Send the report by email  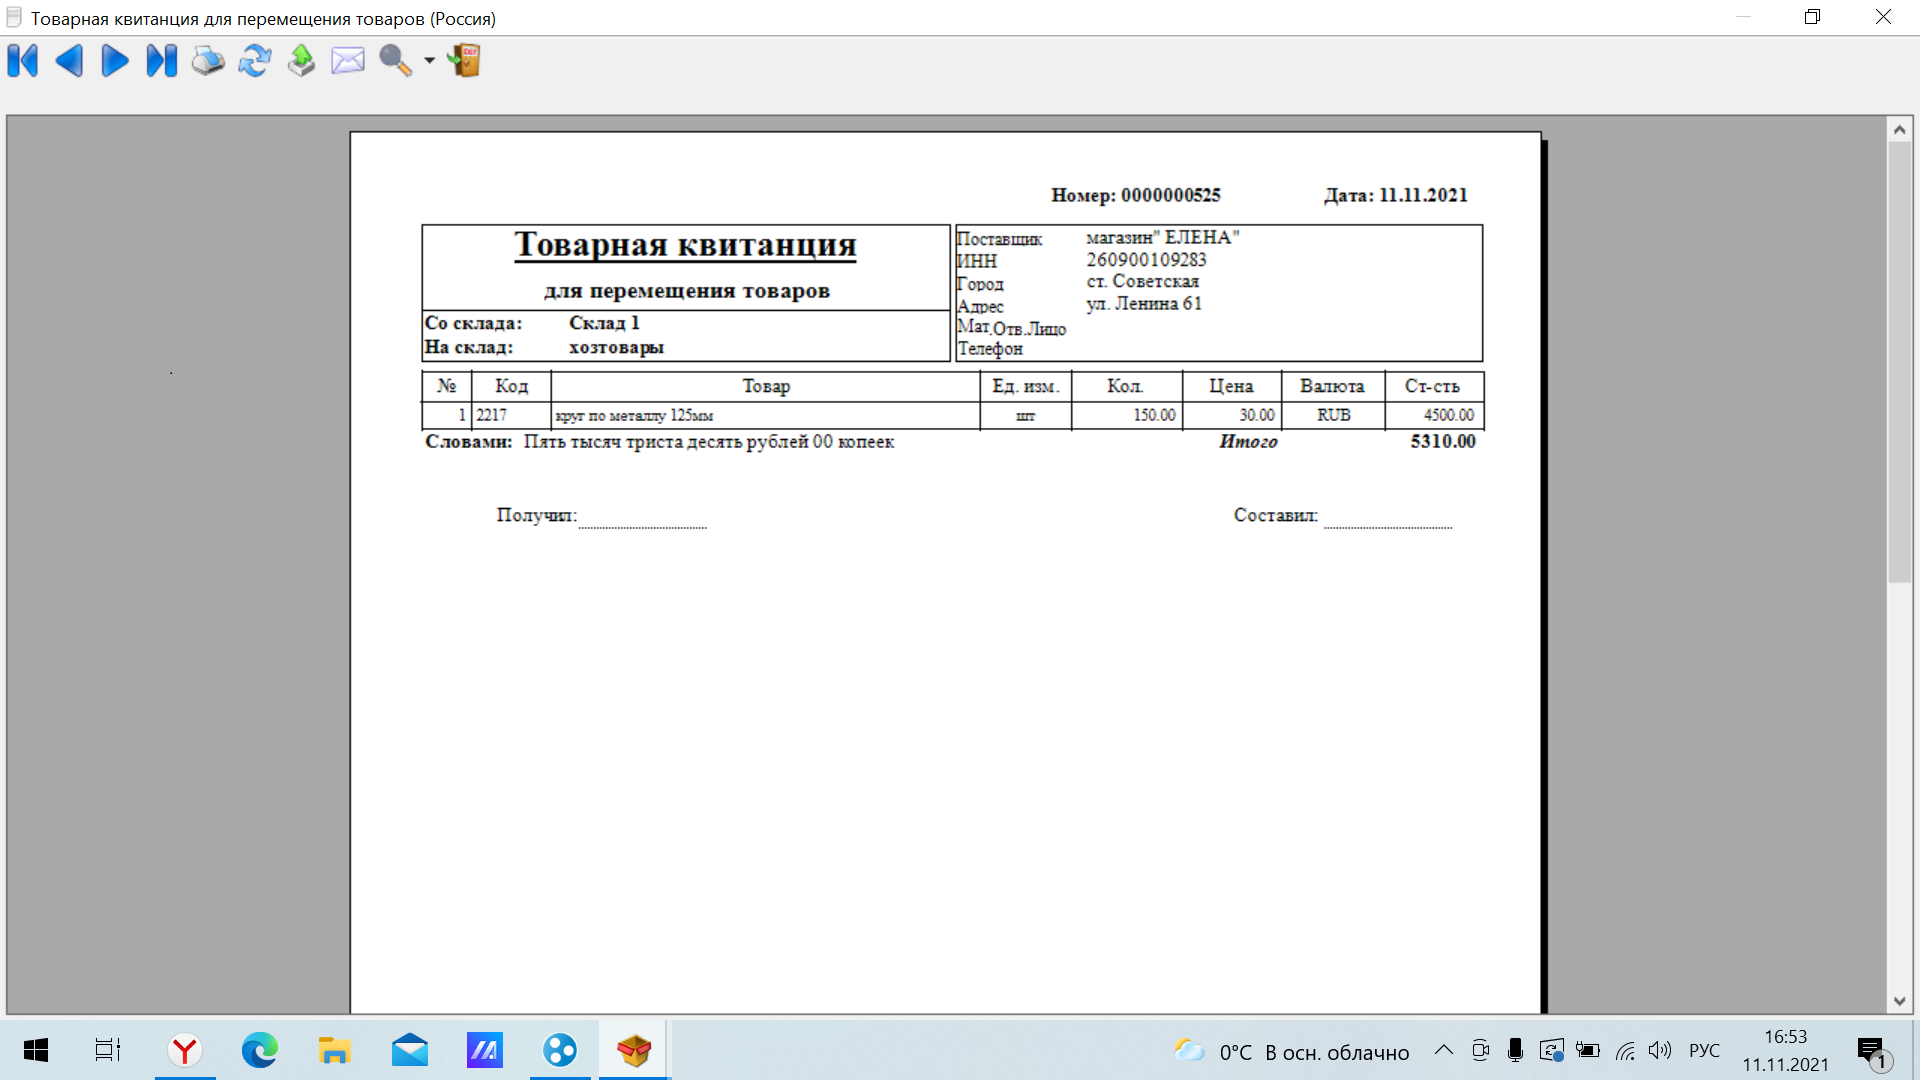348,61
